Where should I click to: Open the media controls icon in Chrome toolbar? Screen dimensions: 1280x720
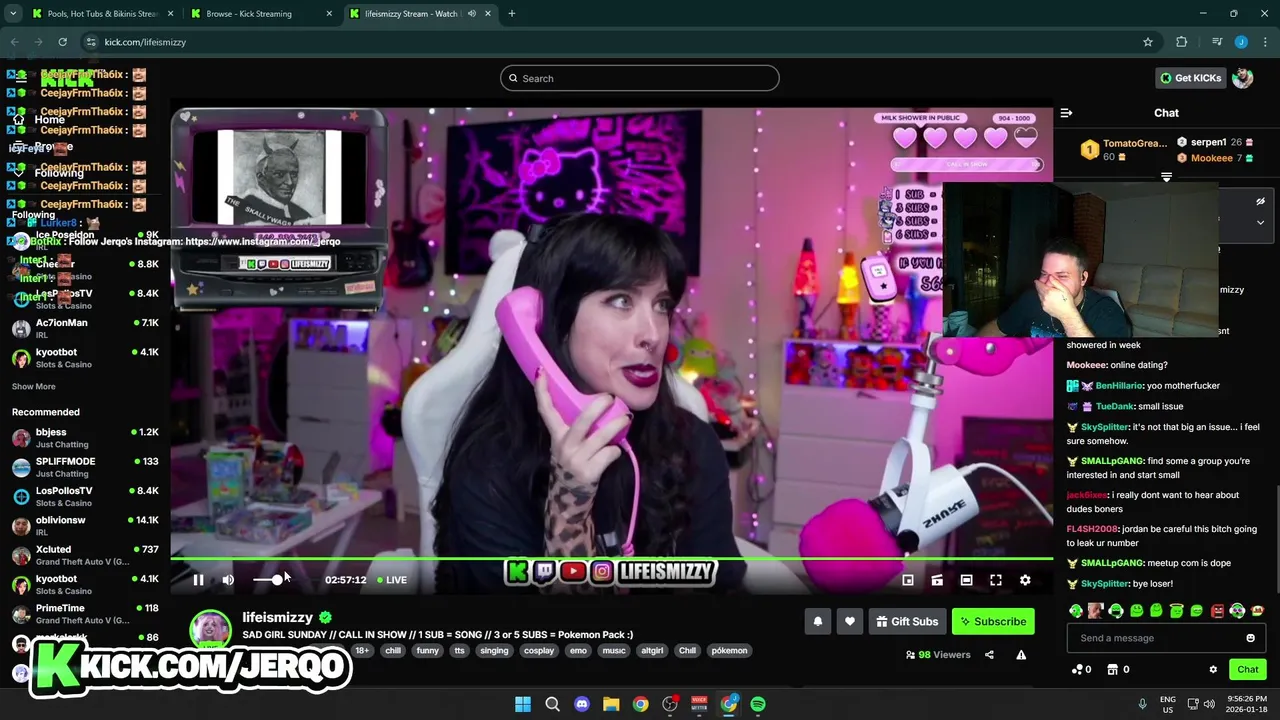click(x=1216, y=42)
